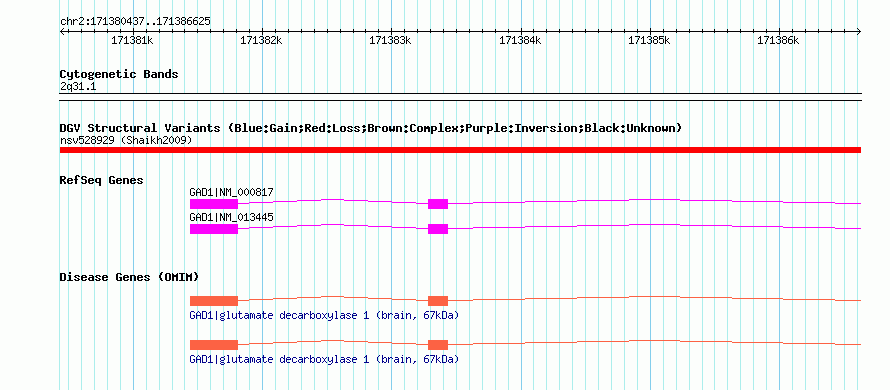Click the 171382k ruler position
Image resolution: width=890 pixels, height=390 pixels.
click(261, 40)
